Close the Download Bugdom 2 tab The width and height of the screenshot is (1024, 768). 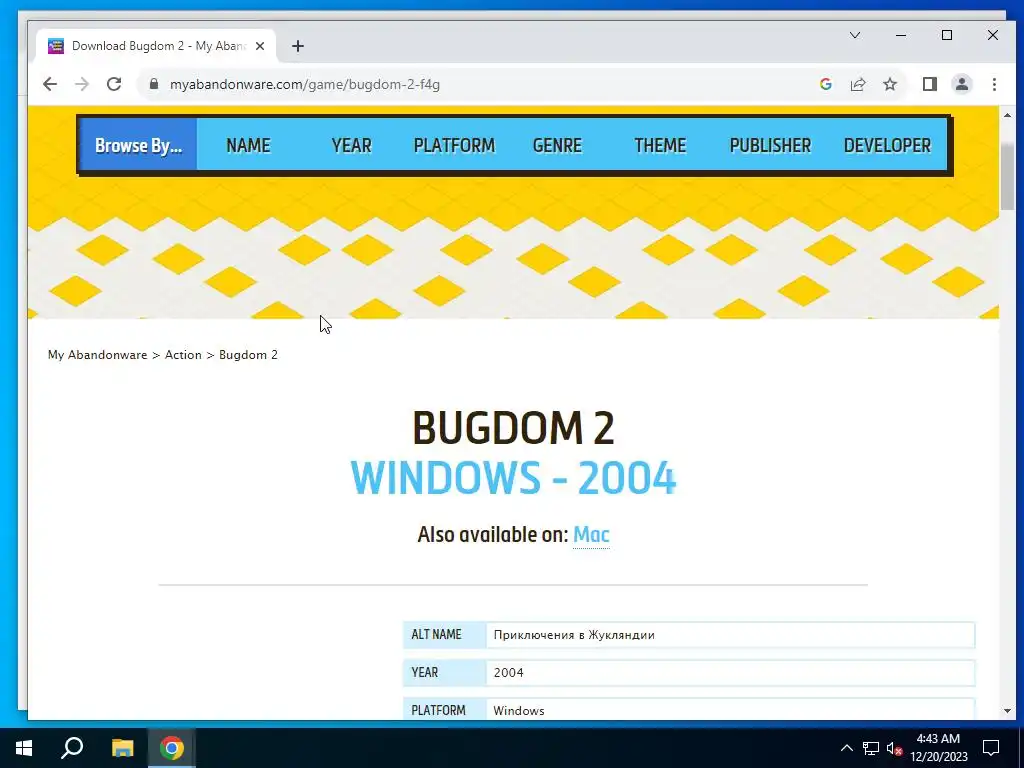coord(260,46)
